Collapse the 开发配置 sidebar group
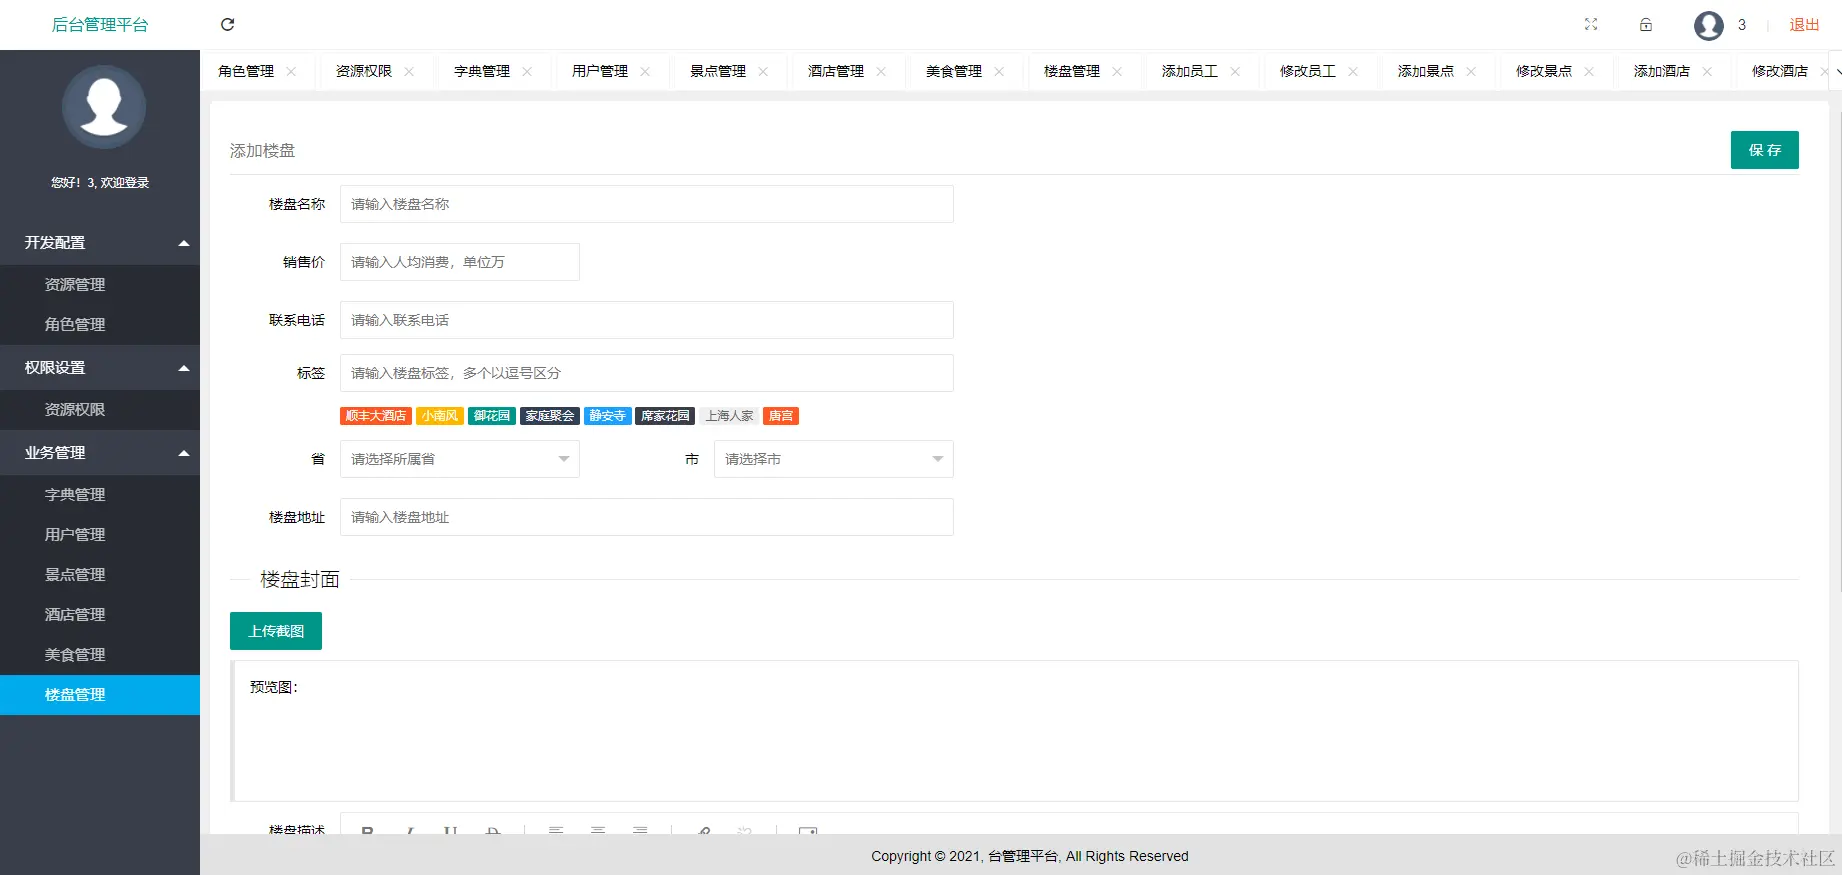This screenshot has width=1842, height=875. coord(100,243)
